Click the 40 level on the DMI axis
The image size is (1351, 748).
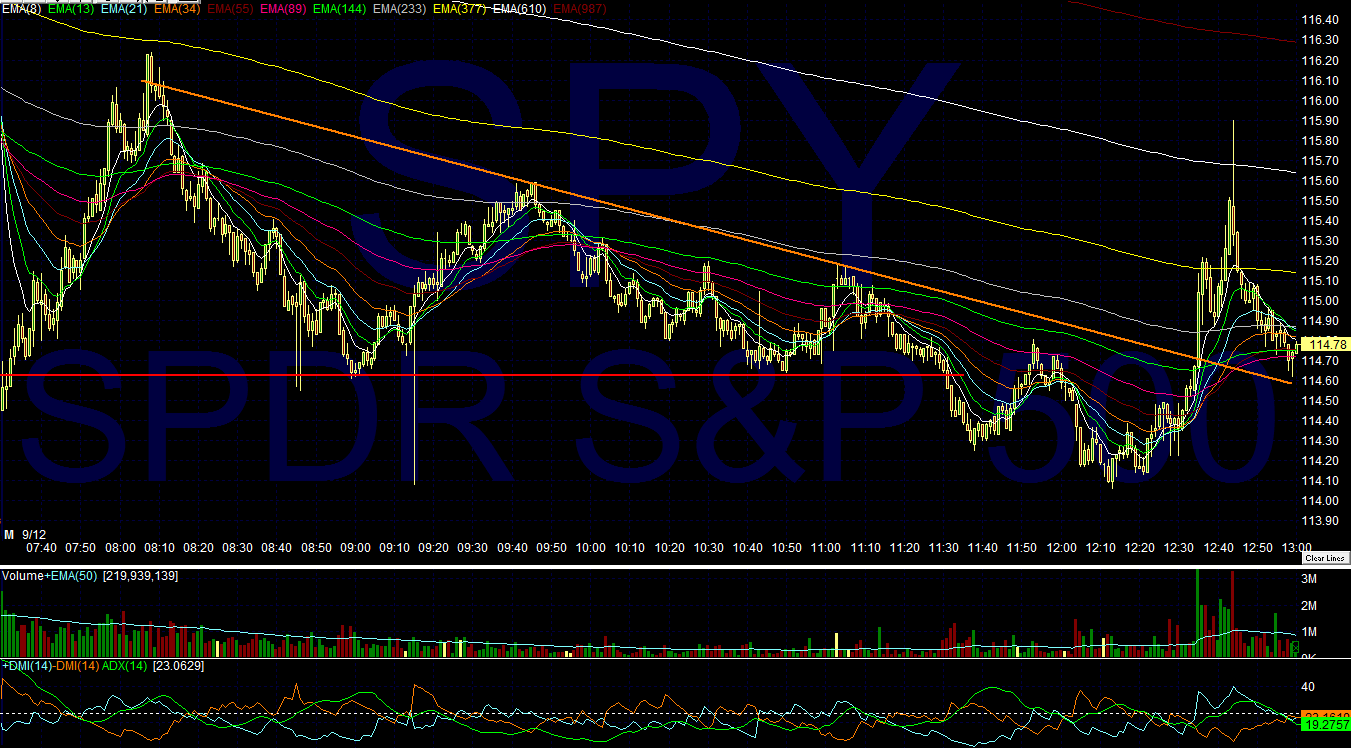click(1308, 687)
